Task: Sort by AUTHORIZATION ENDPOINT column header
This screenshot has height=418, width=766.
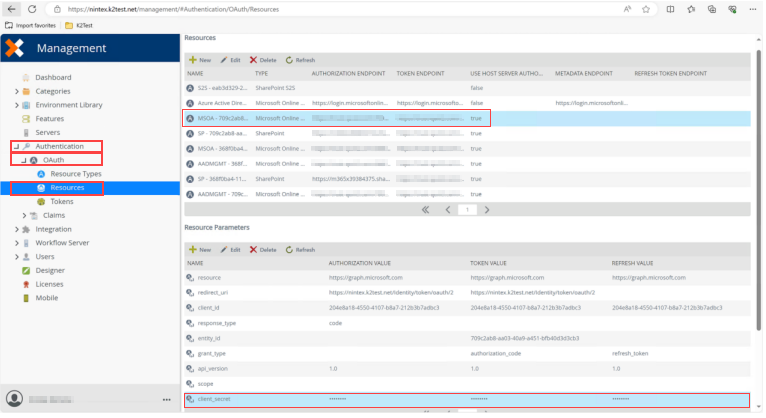Action: tap(348, 73)
